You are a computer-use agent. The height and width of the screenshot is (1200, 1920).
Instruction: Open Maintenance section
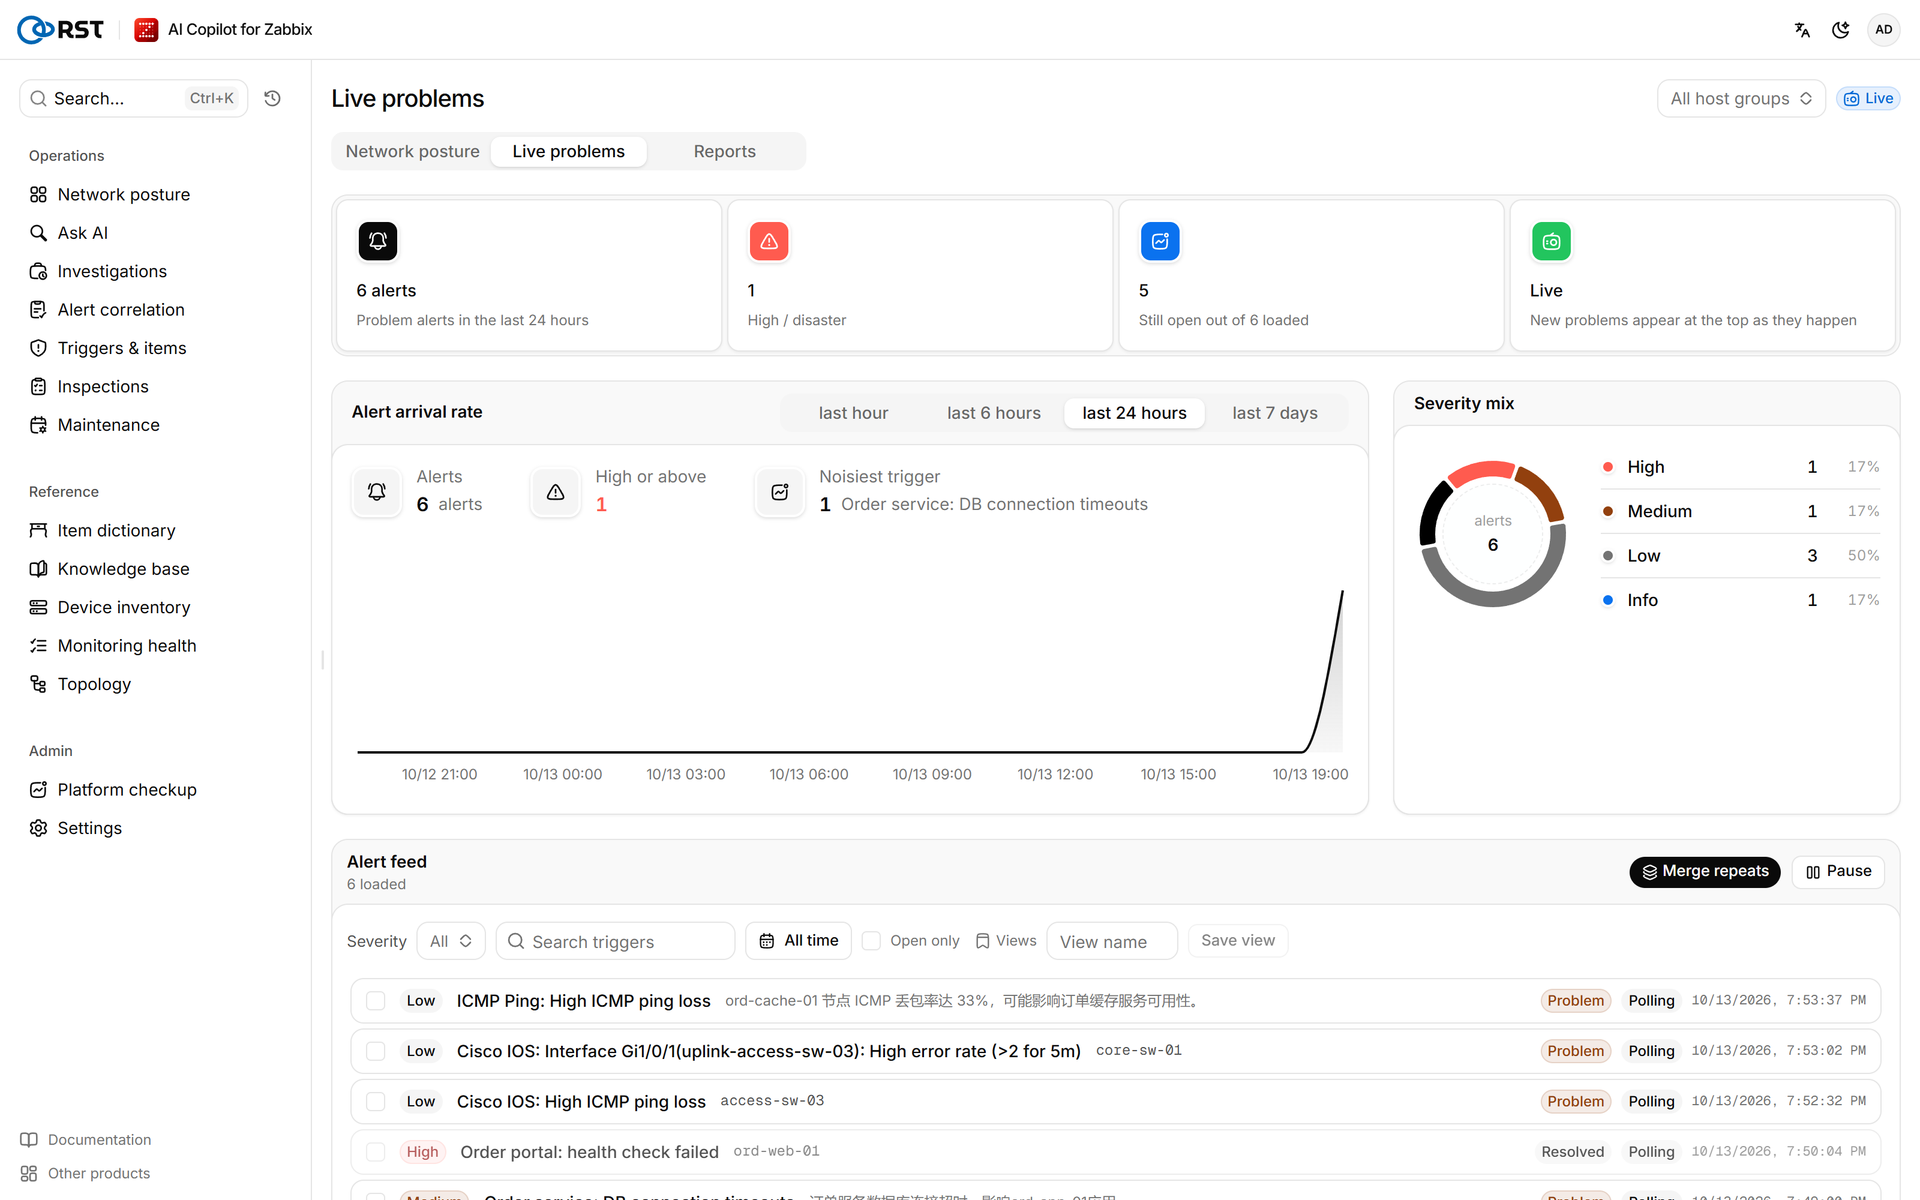tap(108, 425)
